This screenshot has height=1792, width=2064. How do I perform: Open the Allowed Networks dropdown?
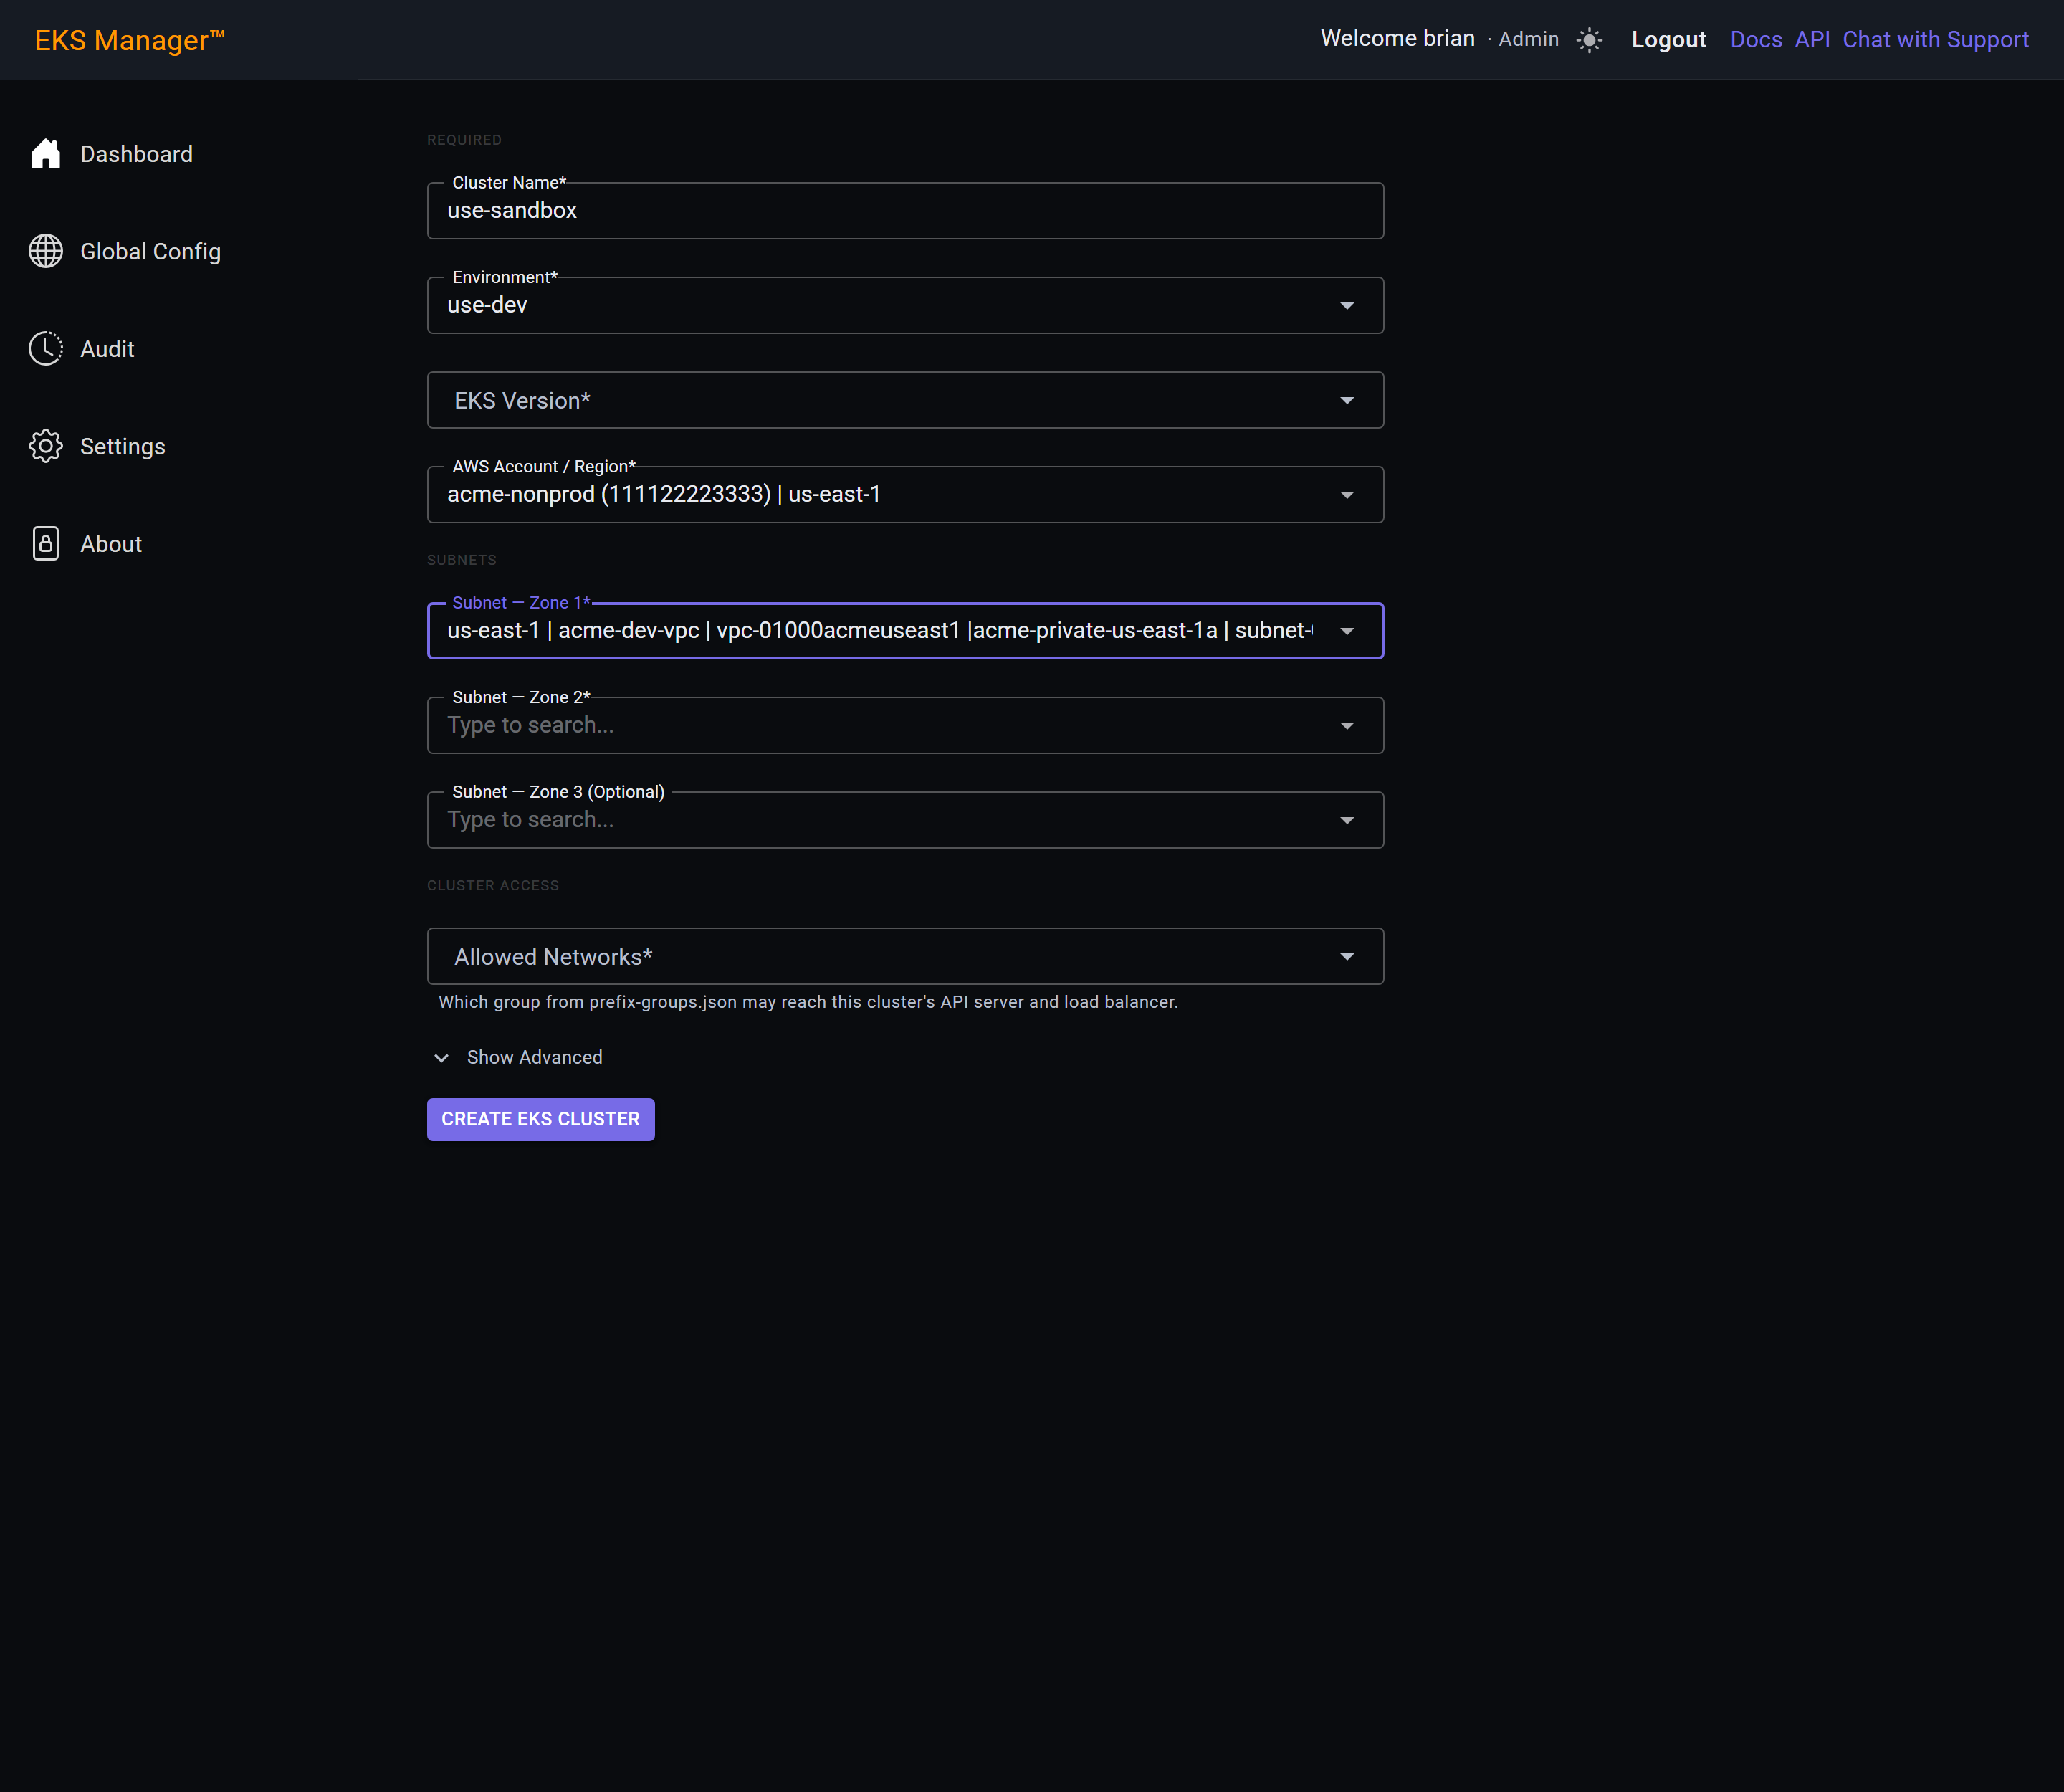905,956
